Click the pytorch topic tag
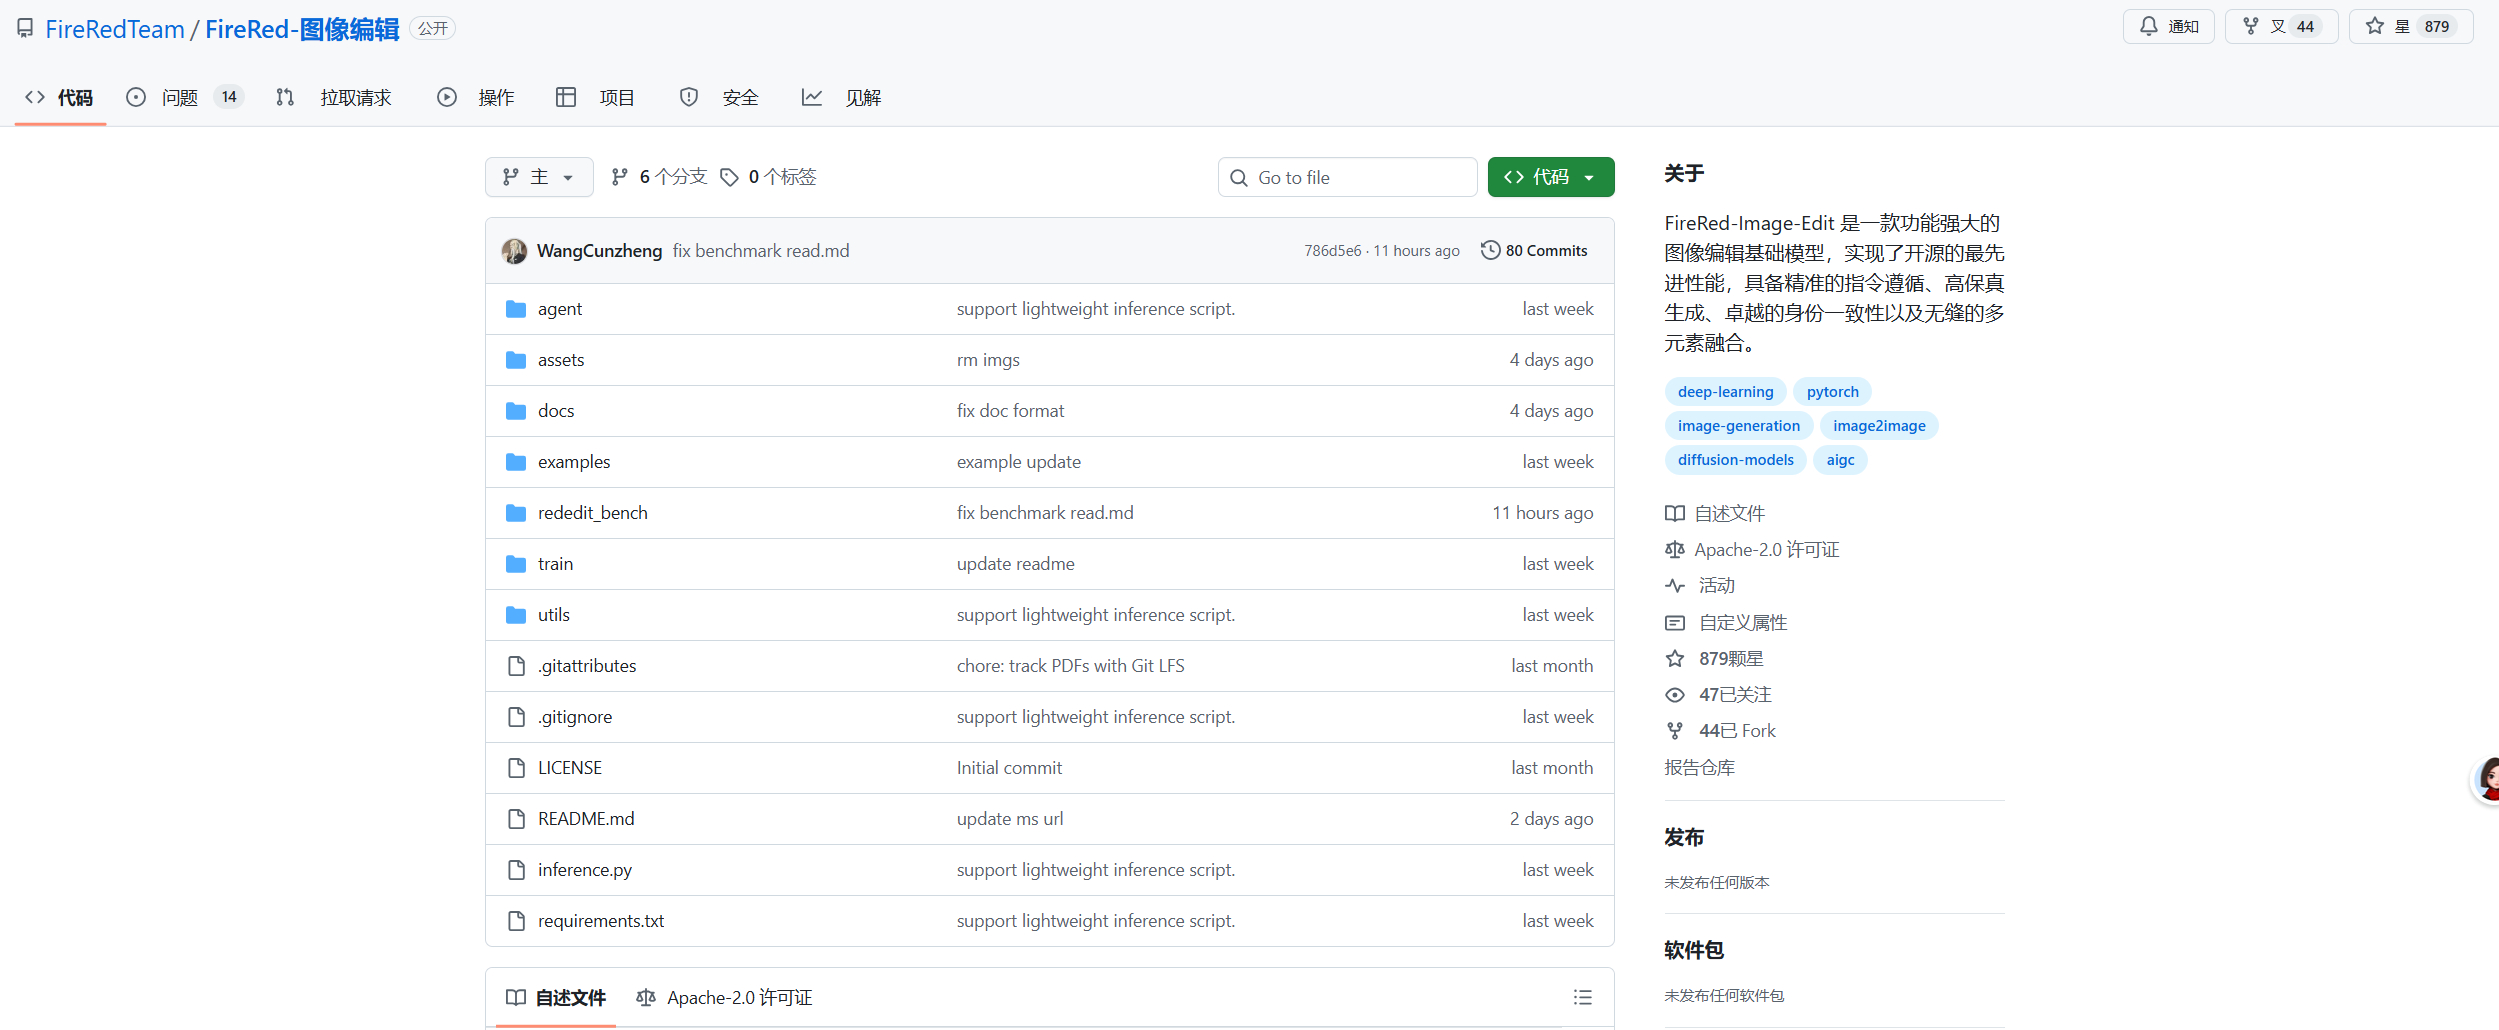Screen dimensions: 2499x1030 click(x=1833, y=392)
